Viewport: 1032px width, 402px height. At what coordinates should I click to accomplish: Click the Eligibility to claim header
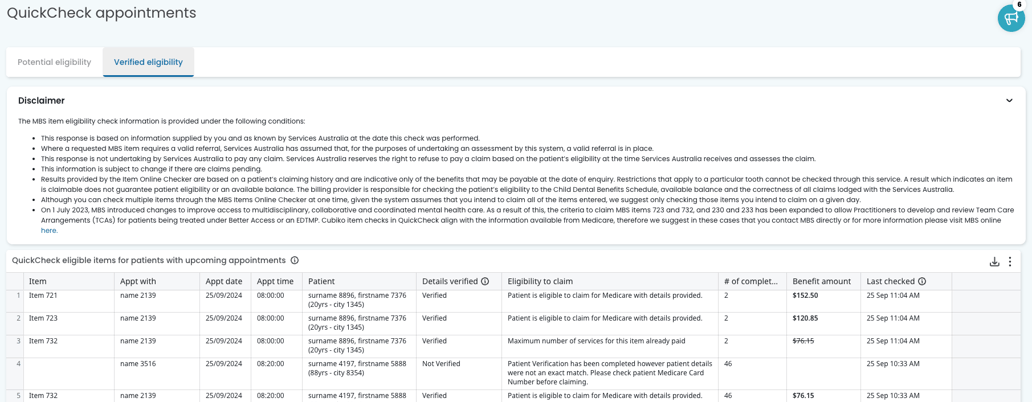point(540,282)
